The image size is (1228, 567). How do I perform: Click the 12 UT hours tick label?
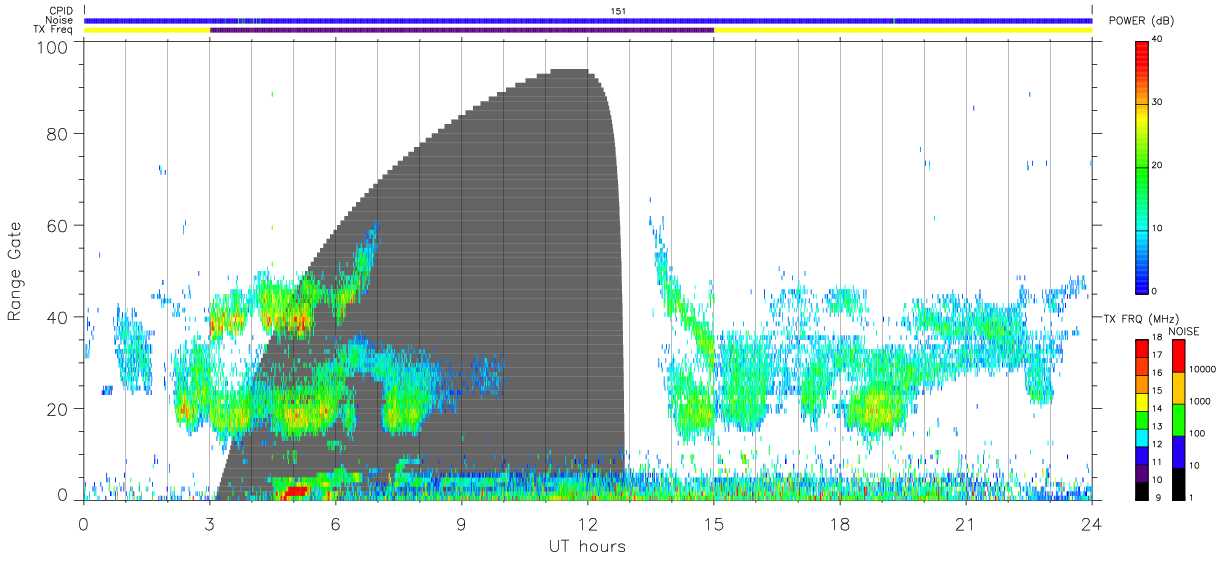(x=588, y=524)
